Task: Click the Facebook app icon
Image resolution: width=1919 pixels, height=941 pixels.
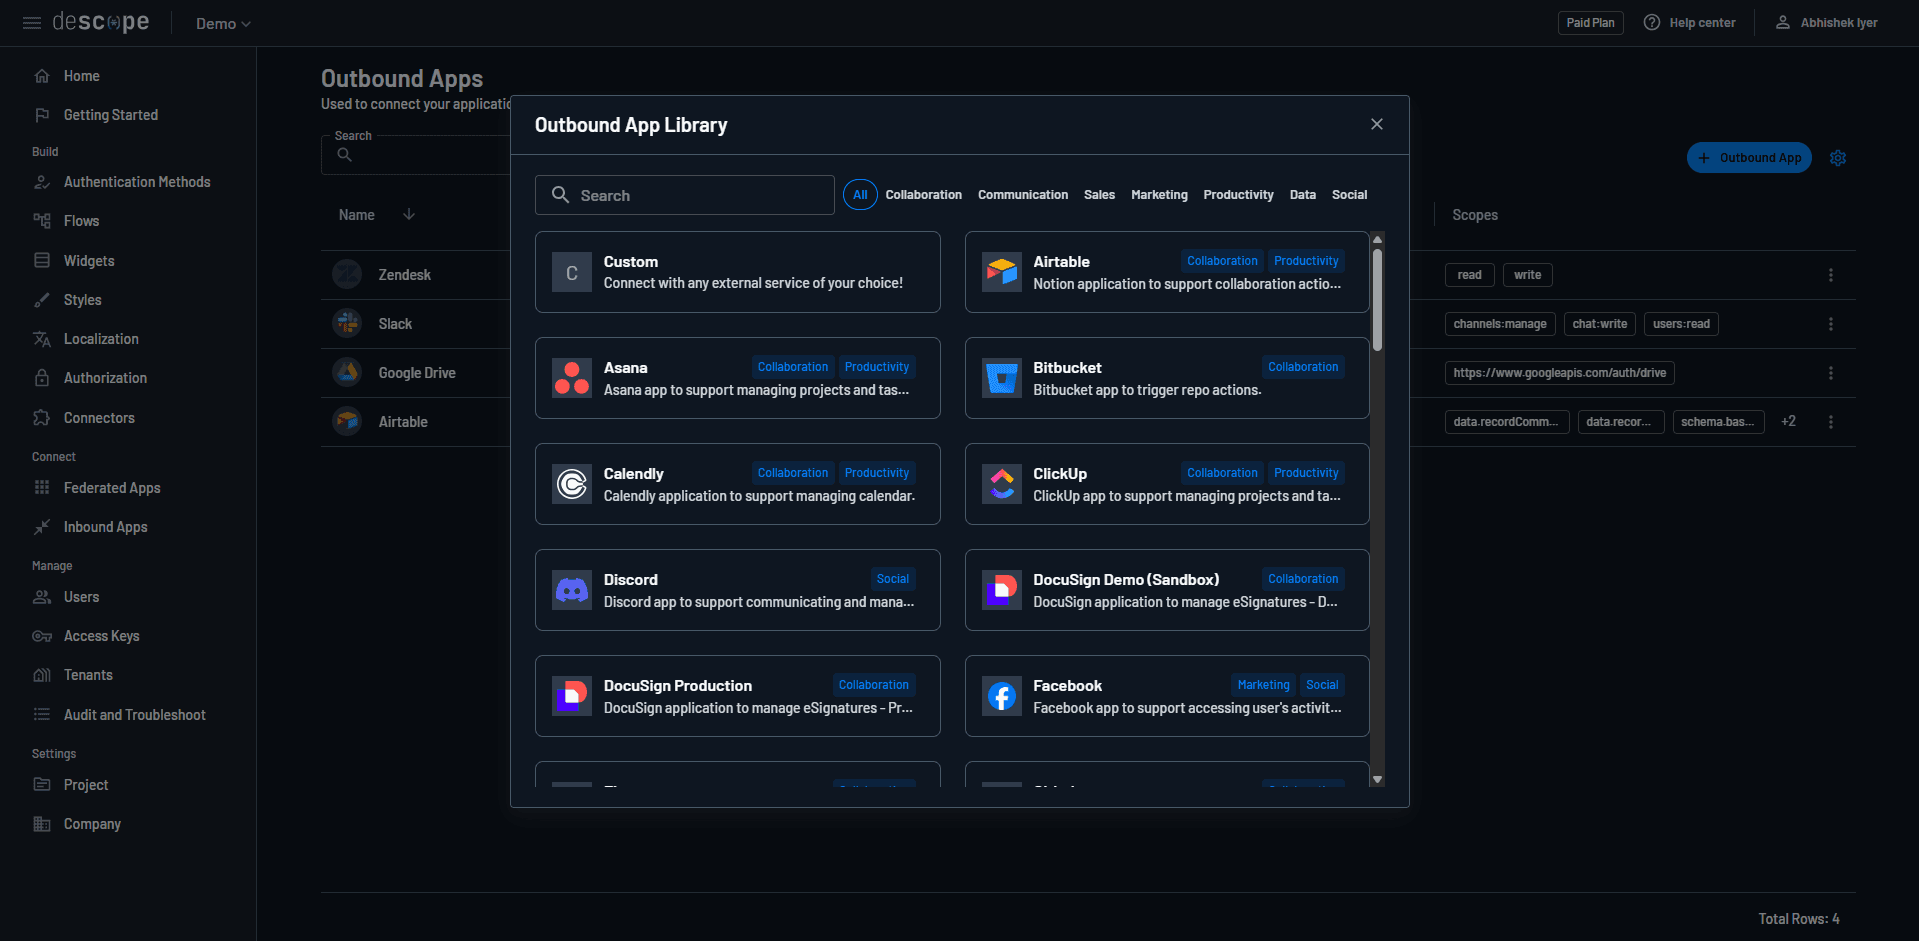Action: [x=1000, y=696]
